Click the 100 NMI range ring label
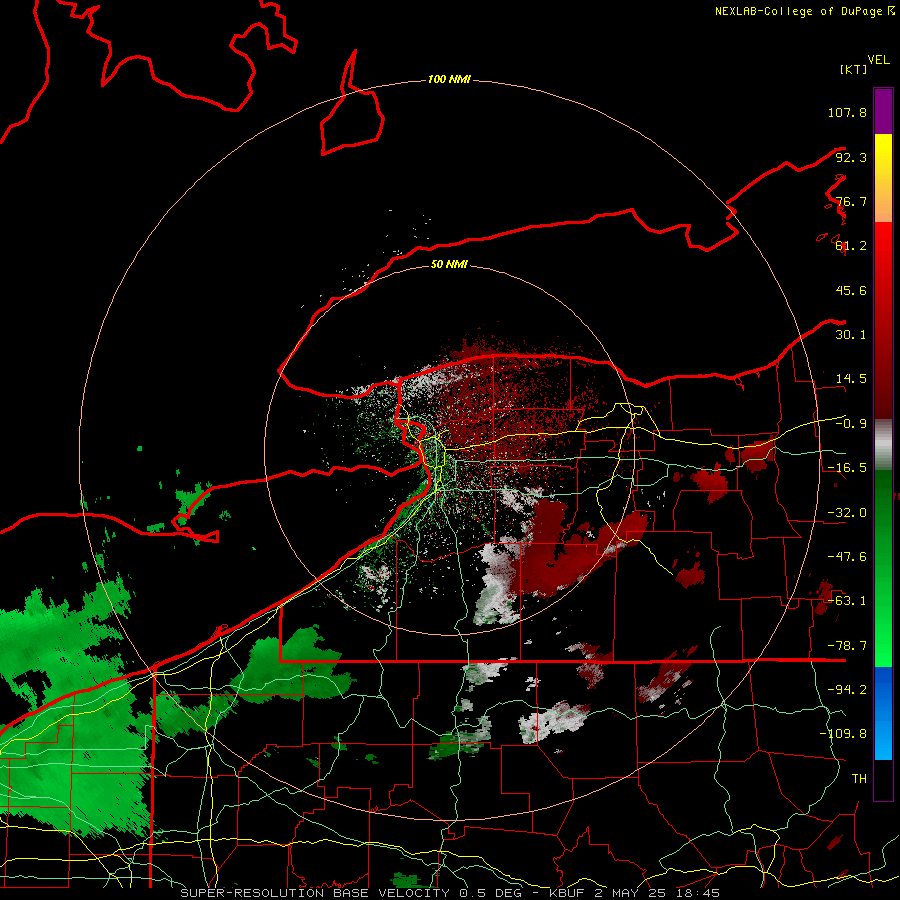 pyautogui.click(x=449, y=79)
